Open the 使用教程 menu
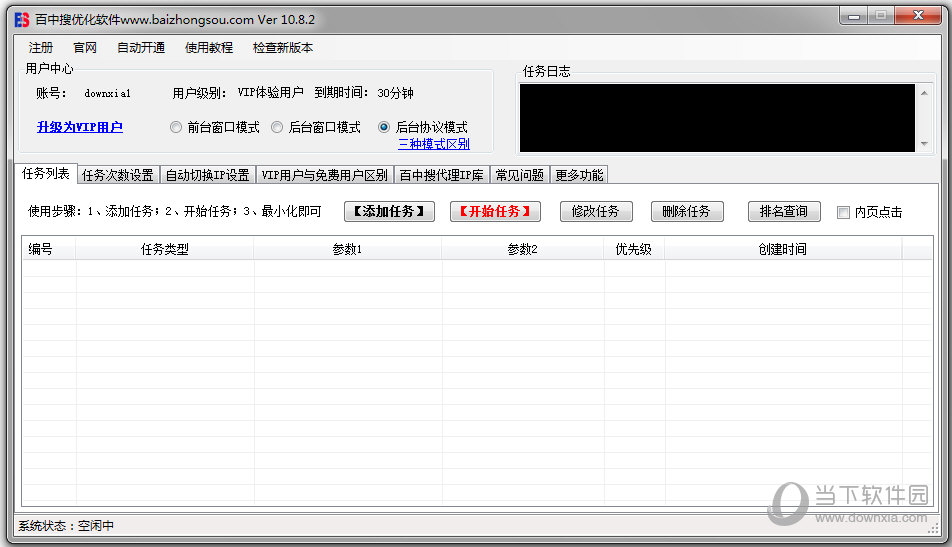 tap(209, 47)
